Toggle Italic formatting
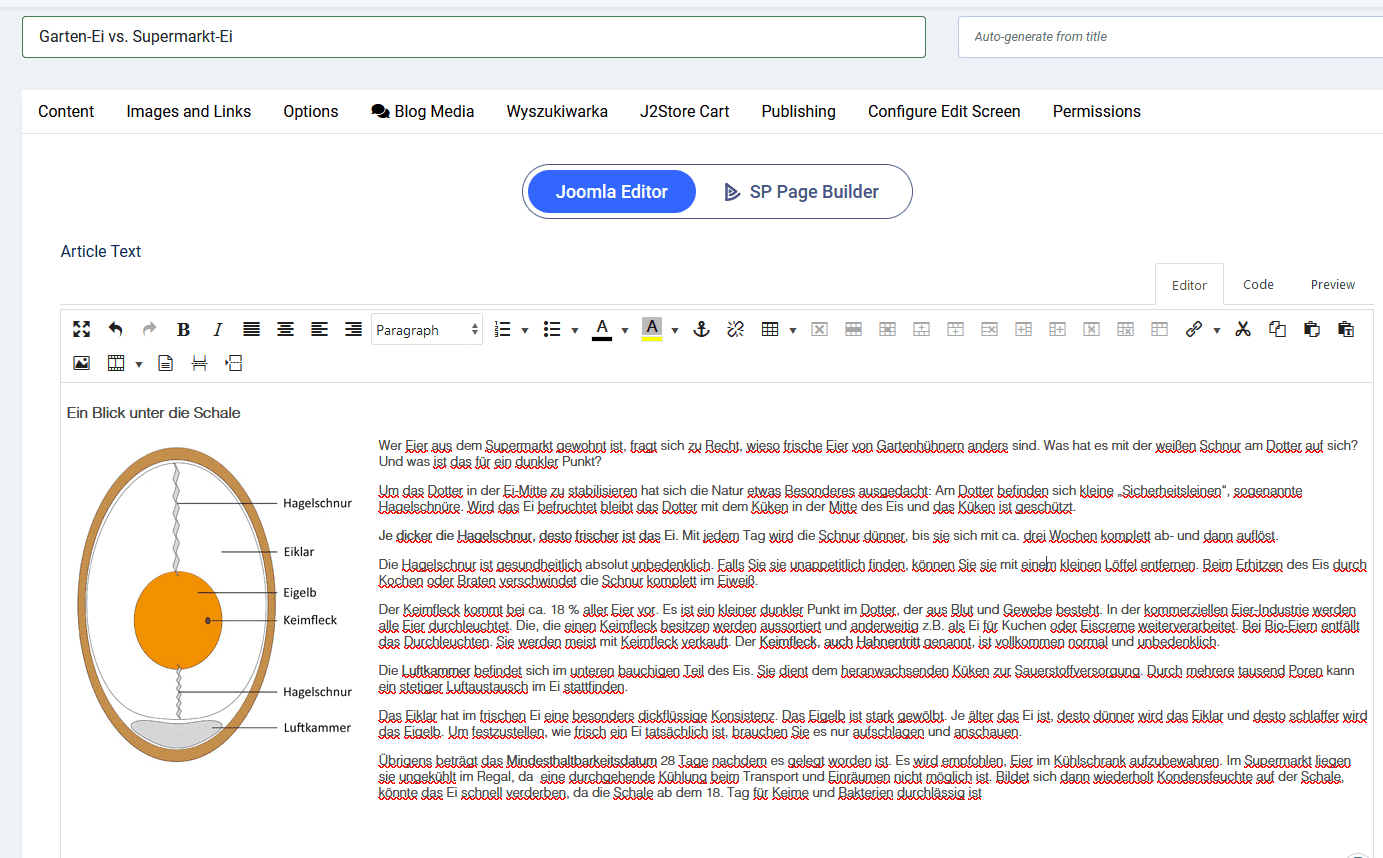 [x=217, y=329]
